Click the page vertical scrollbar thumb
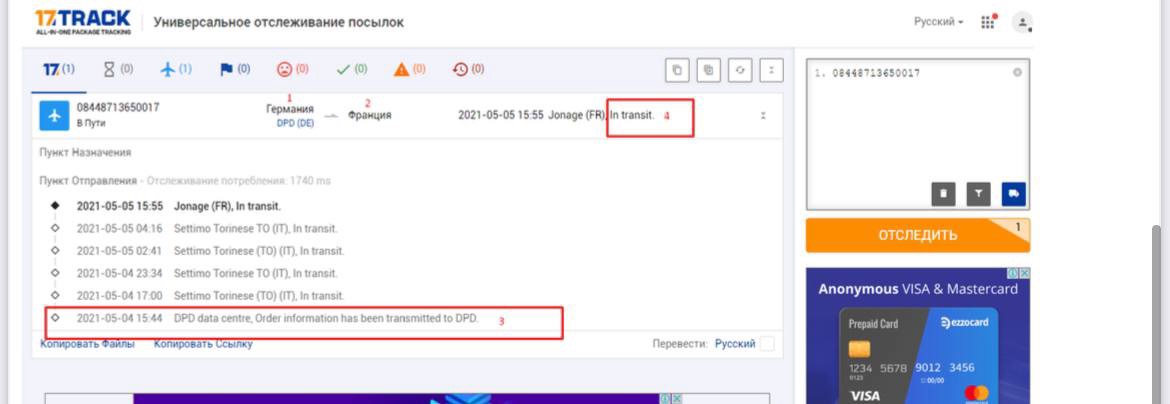Viewport: 1170px width, 404px height. pyautogui.click(x=1159, y=300)
